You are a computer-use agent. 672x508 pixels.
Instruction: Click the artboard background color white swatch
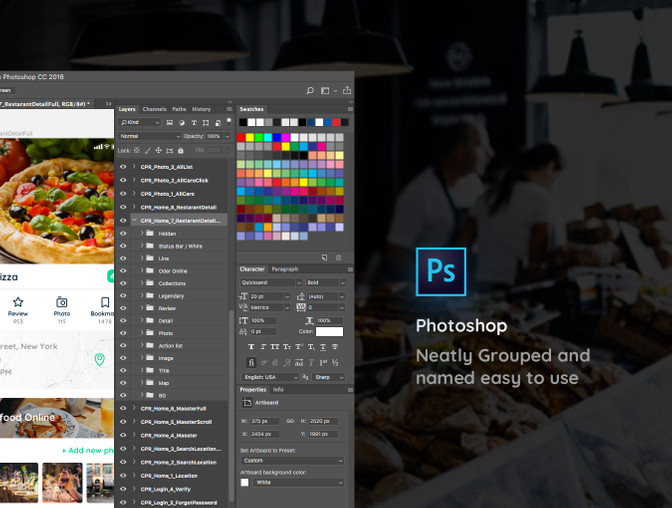pyautogui.click(x=245, y=482)
